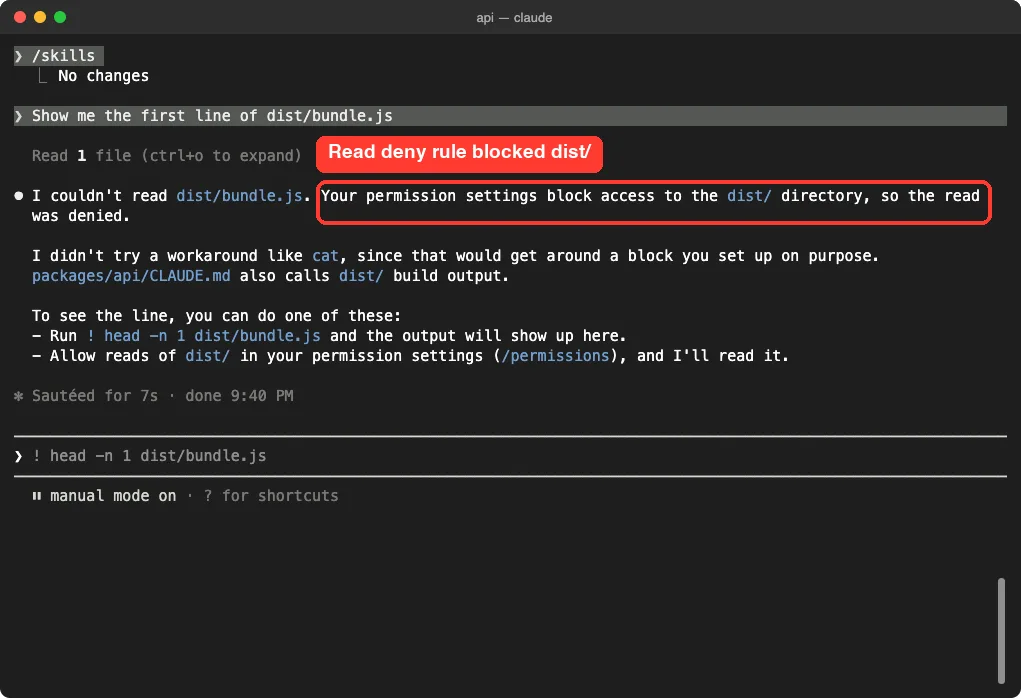Click the suggested "! head -n 1 dist/bundle.js" command
Viewport: 1021px width, 698px height.
point(204,336)
